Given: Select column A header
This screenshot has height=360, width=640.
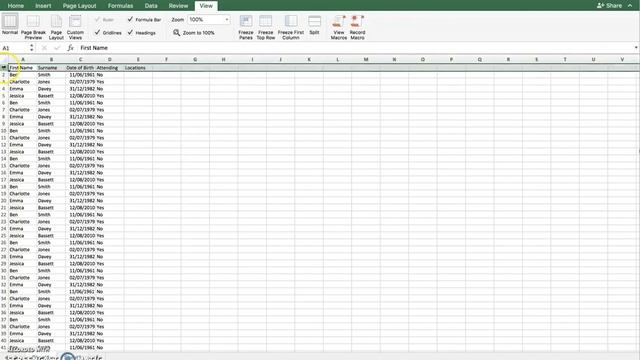Looking at the screenshot, I should coord(23,60).
